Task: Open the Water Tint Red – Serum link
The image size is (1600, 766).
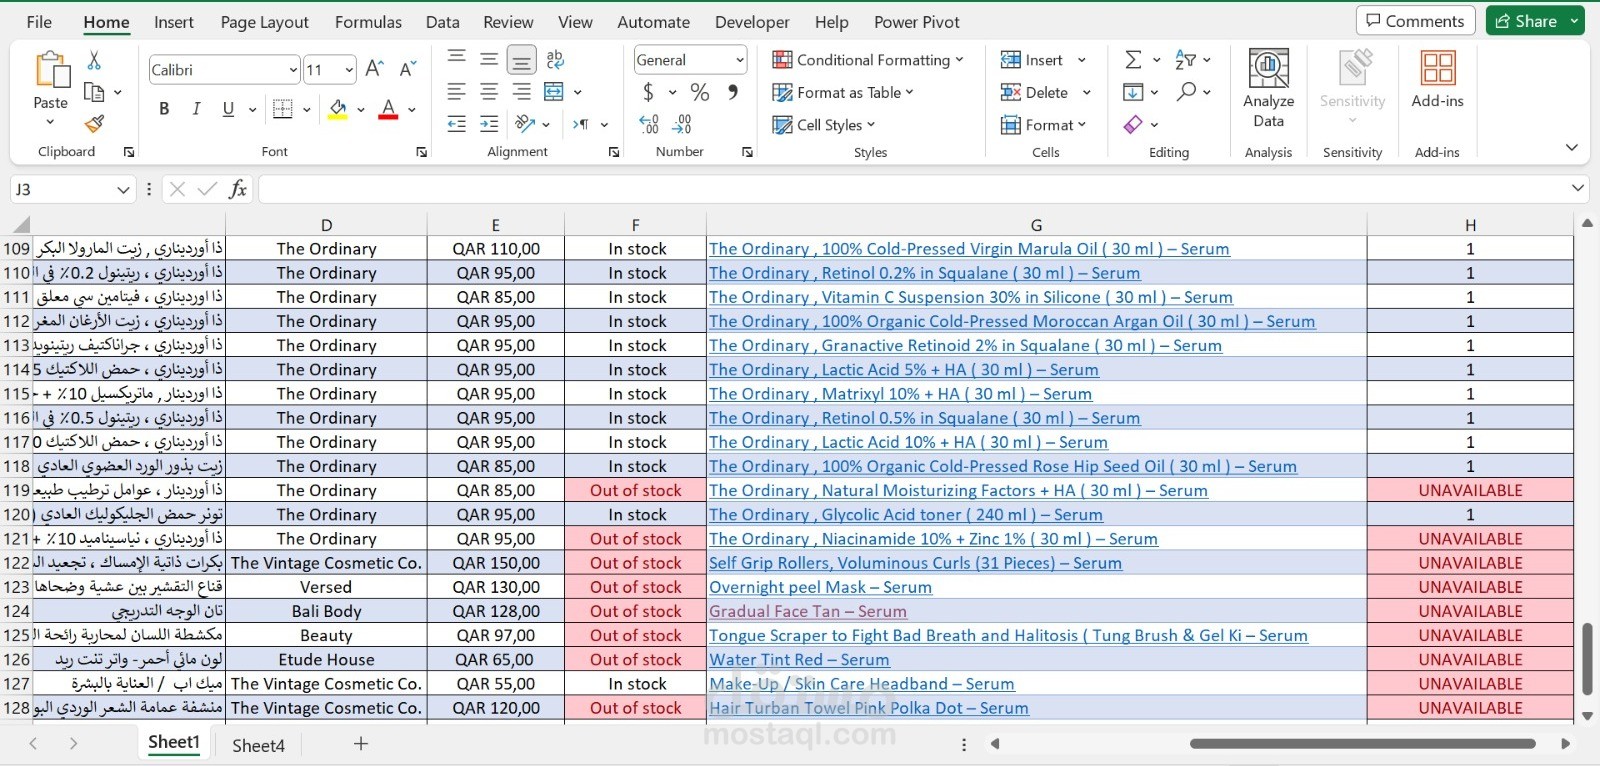Action: pyautogui.click(x=799, y=660)
